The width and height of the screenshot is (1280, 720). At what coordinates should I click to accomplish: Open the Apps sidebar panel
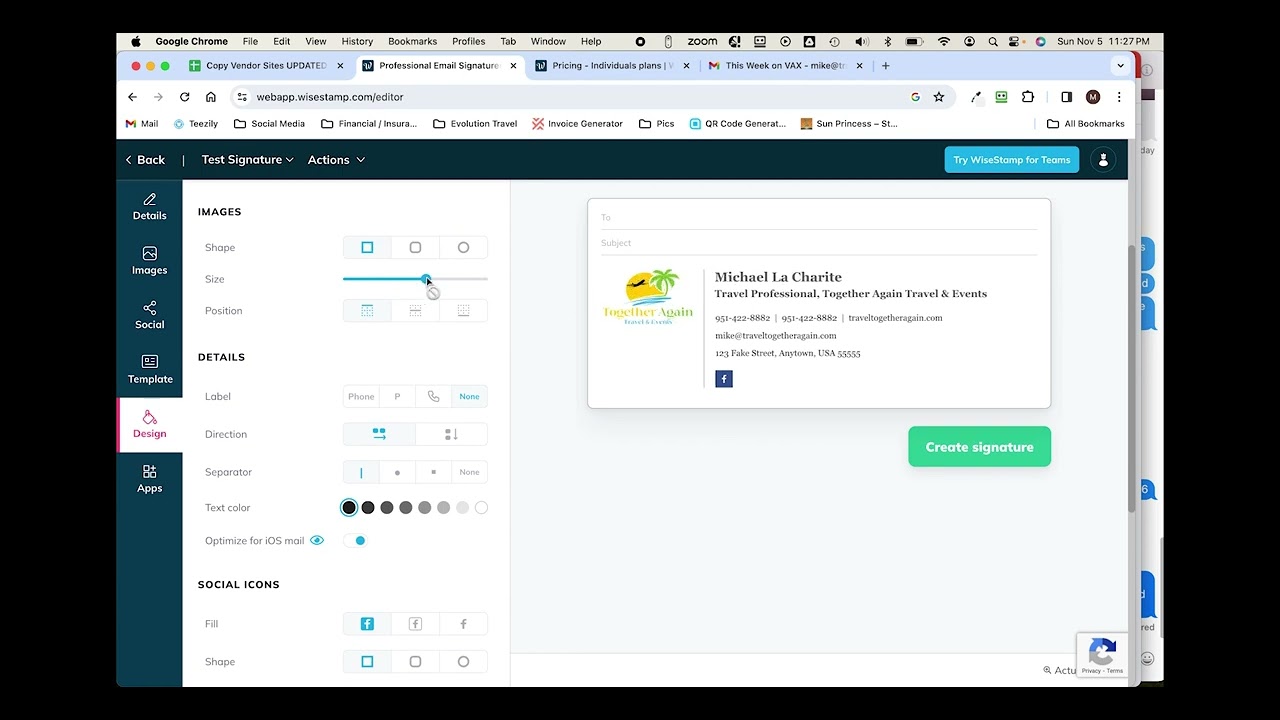(149, 479)
